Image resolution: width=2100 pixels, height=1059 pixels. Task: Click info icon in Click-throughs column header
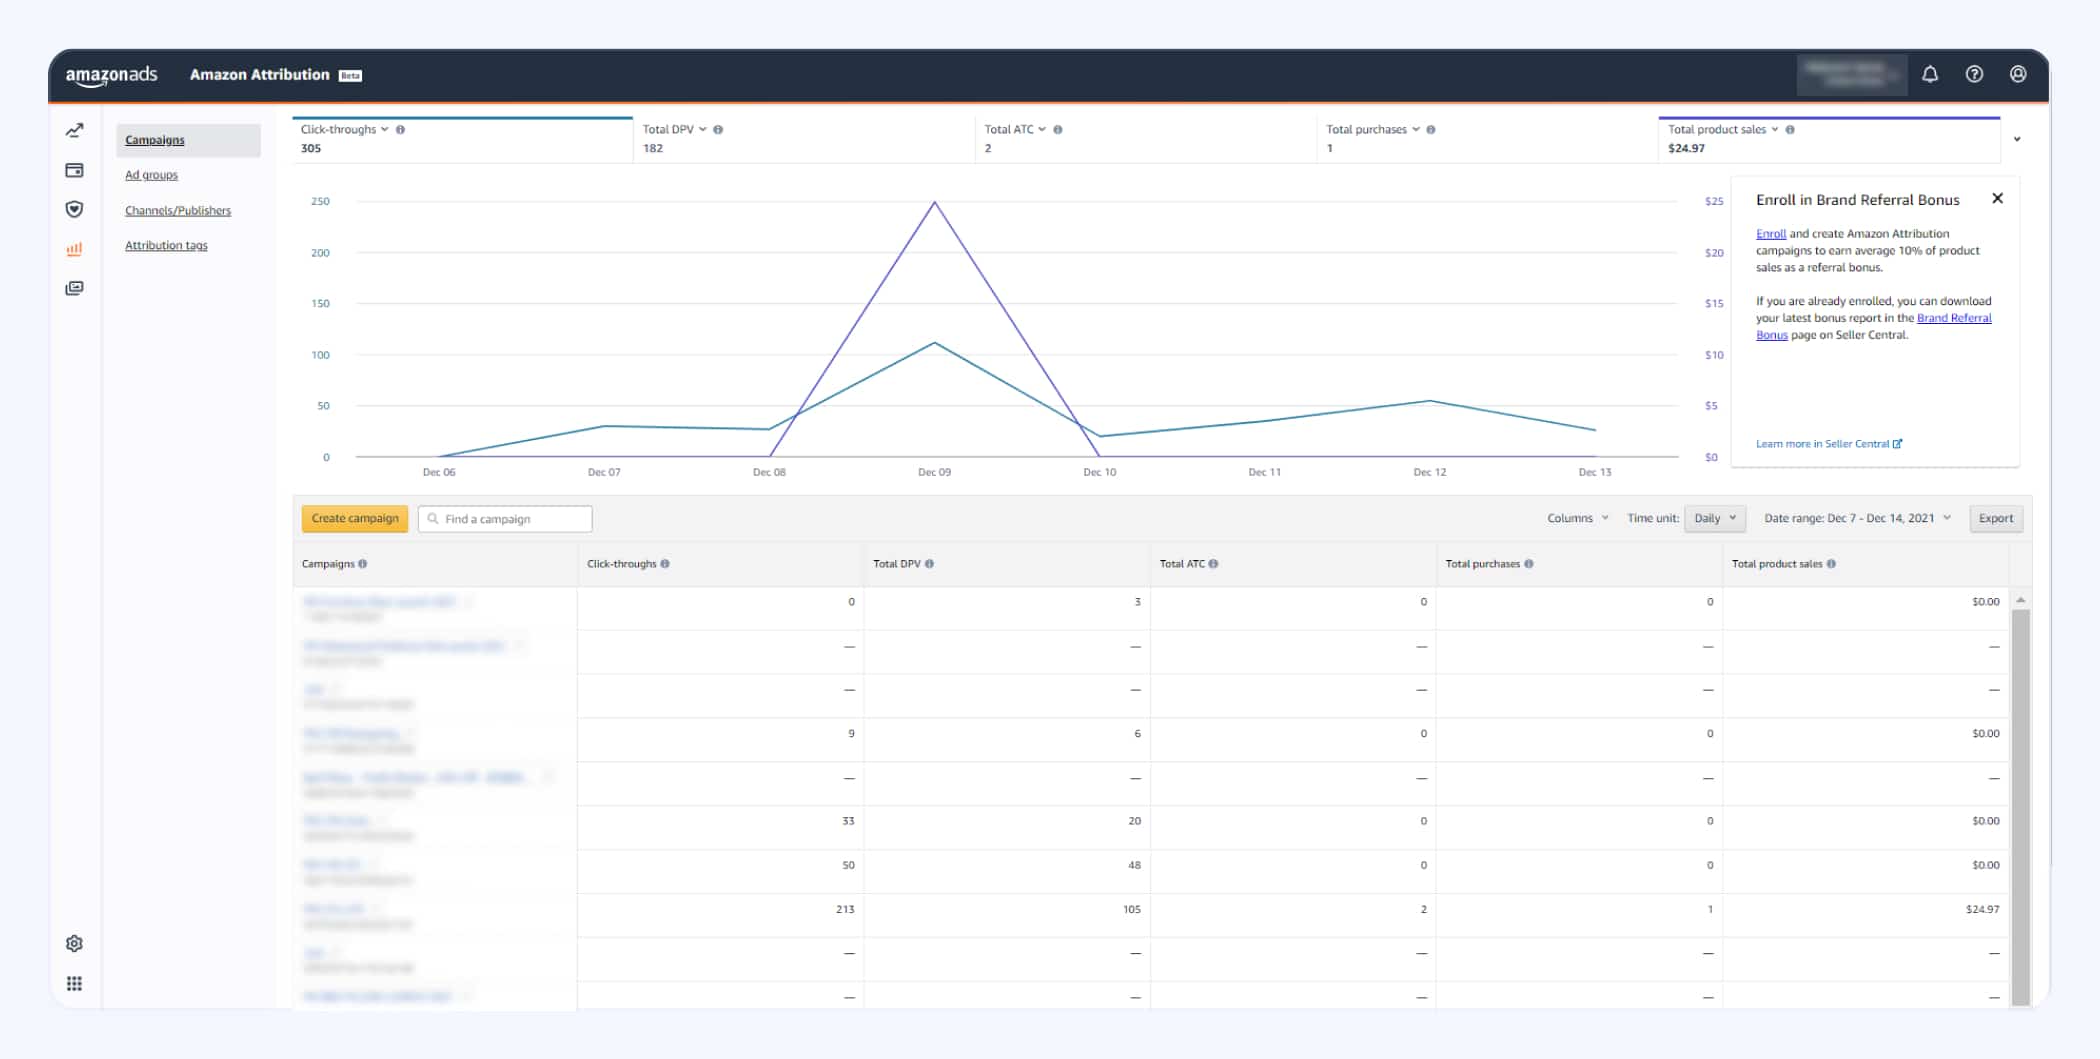click(665, 564)
